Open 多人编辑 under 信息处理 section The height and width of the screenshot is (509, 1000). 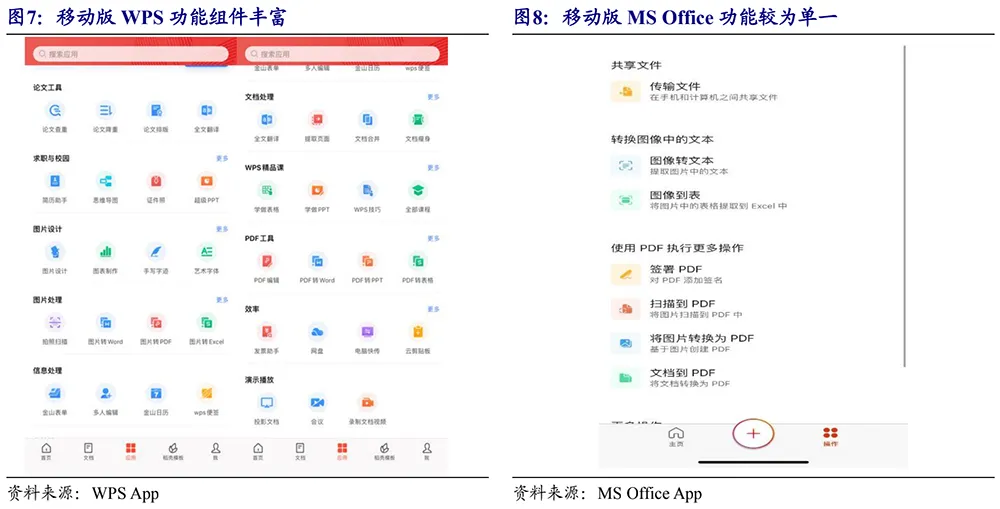click(x=105, y=394)
